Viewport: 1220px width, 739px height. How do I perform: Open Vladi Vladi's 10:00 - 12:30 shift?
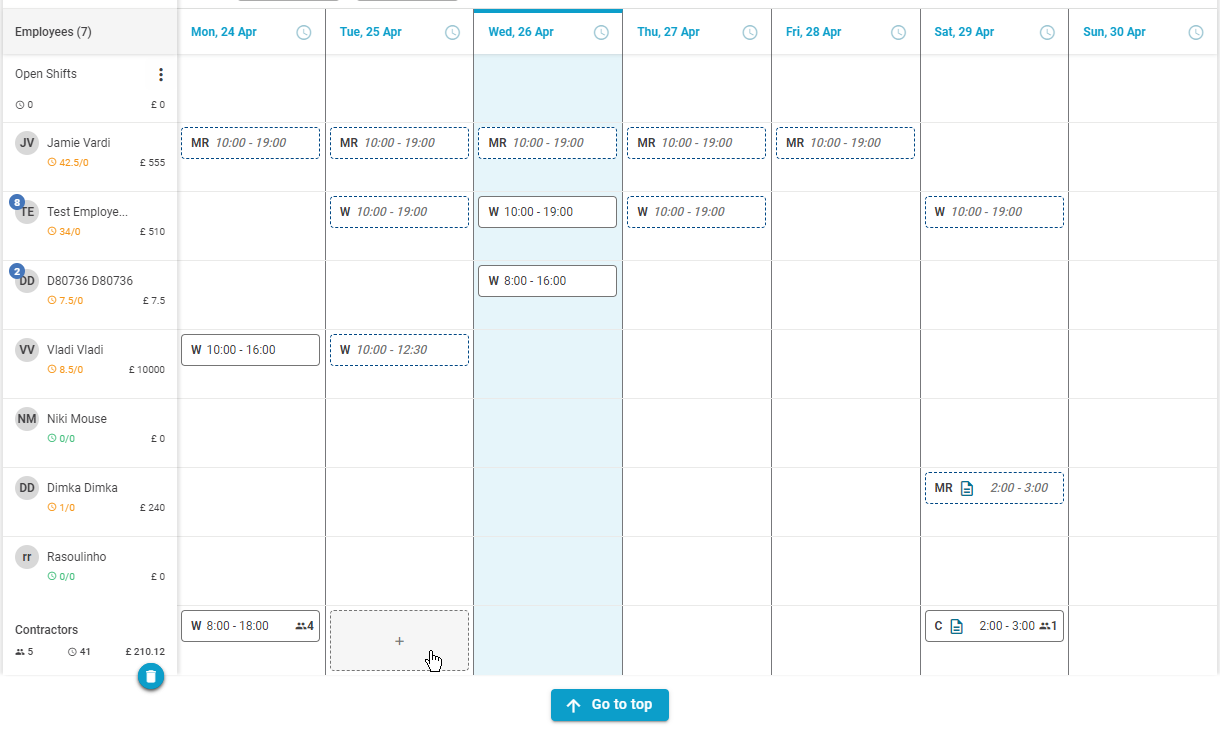(x=399, y=350)
